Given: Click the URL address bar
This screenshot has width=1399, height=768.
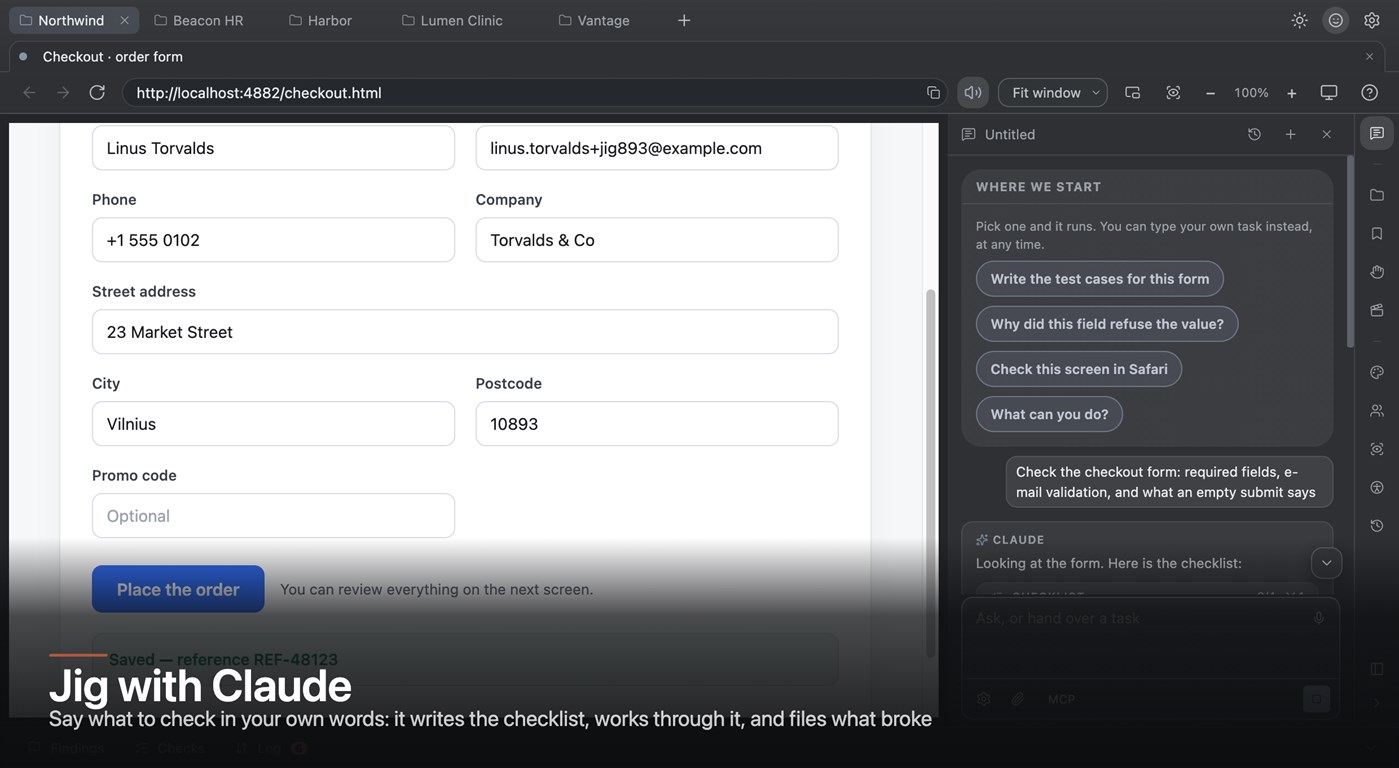Looking at the screenshot, I should tap(534, 93).
